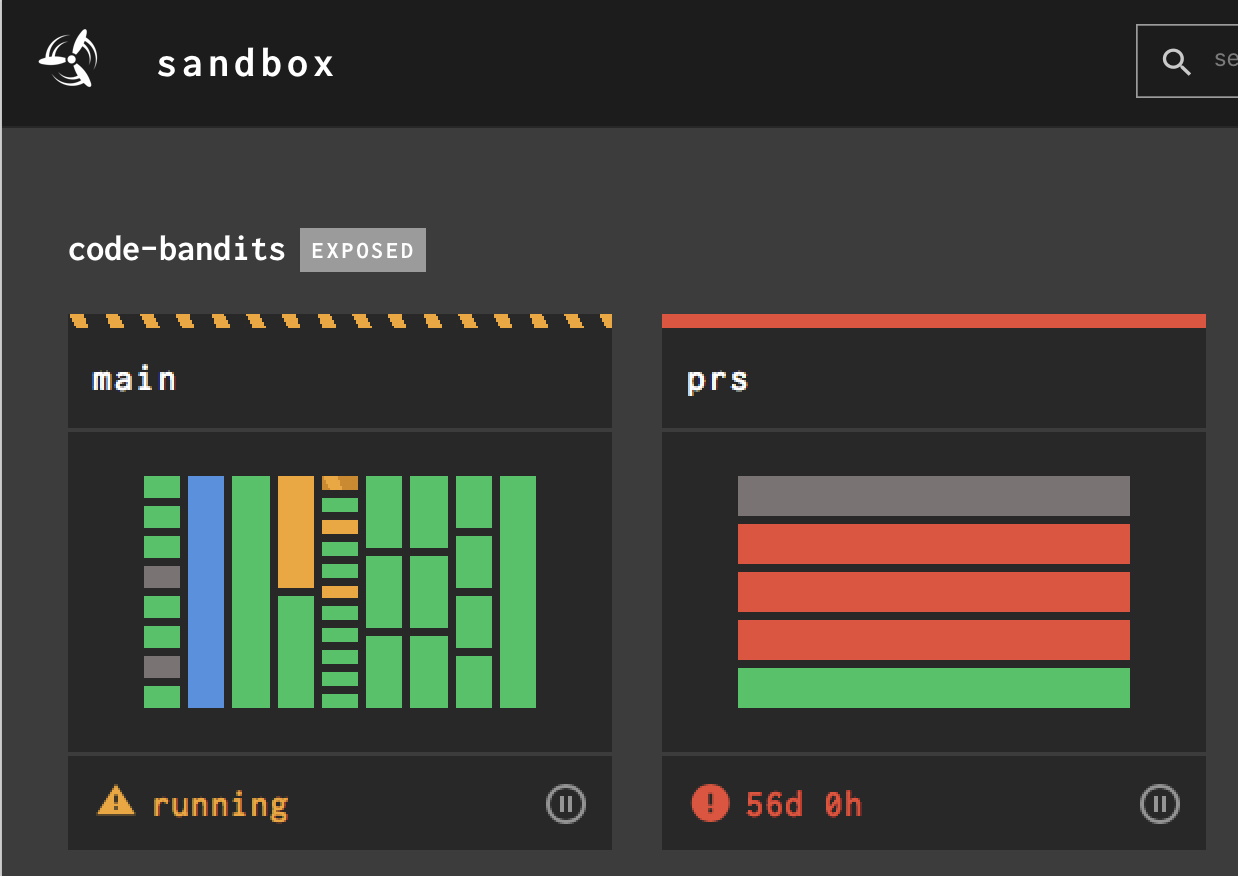Click the magnifying glass search icon
Image resolution: width=1238 pixels, height=876 pixels.
click(x=1176, y=60)
